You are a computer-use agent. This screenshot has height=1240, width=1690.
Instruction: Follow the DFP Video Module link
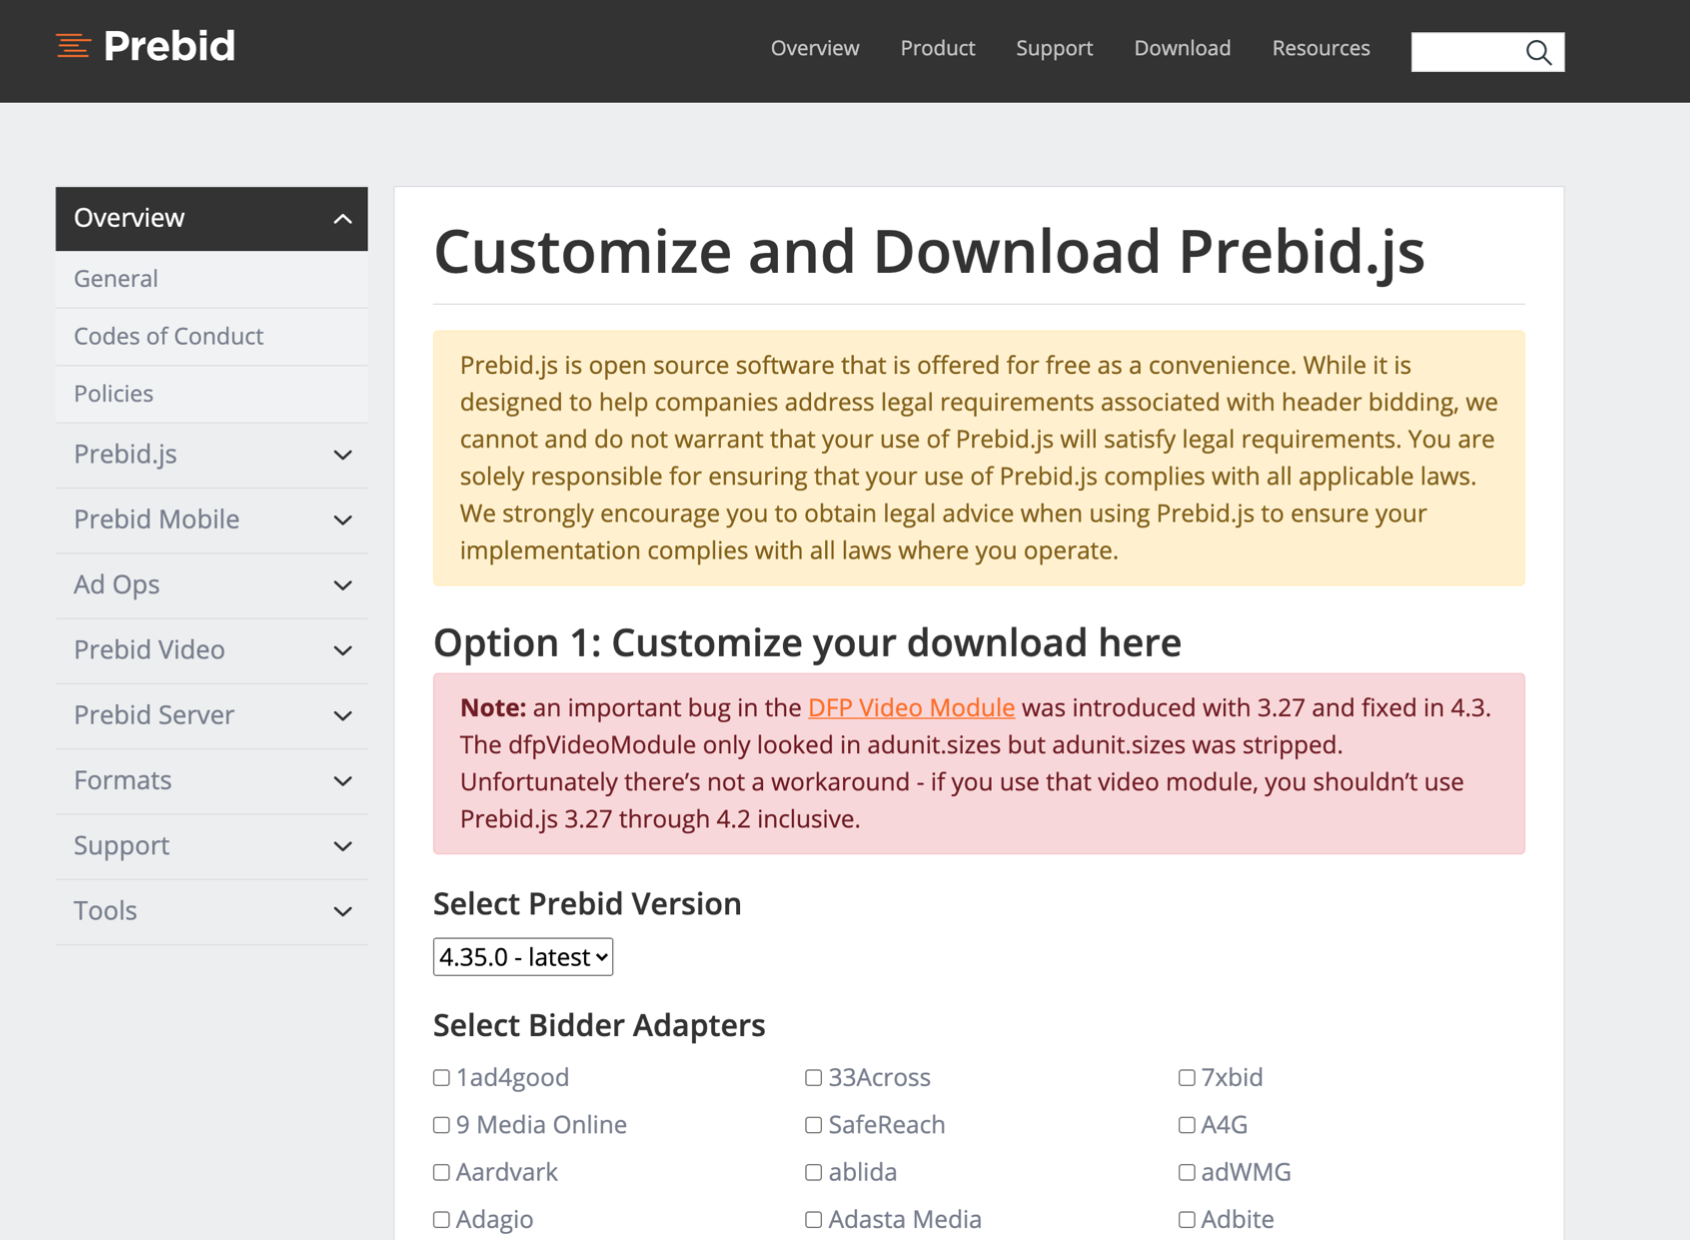tap(911, 708)
